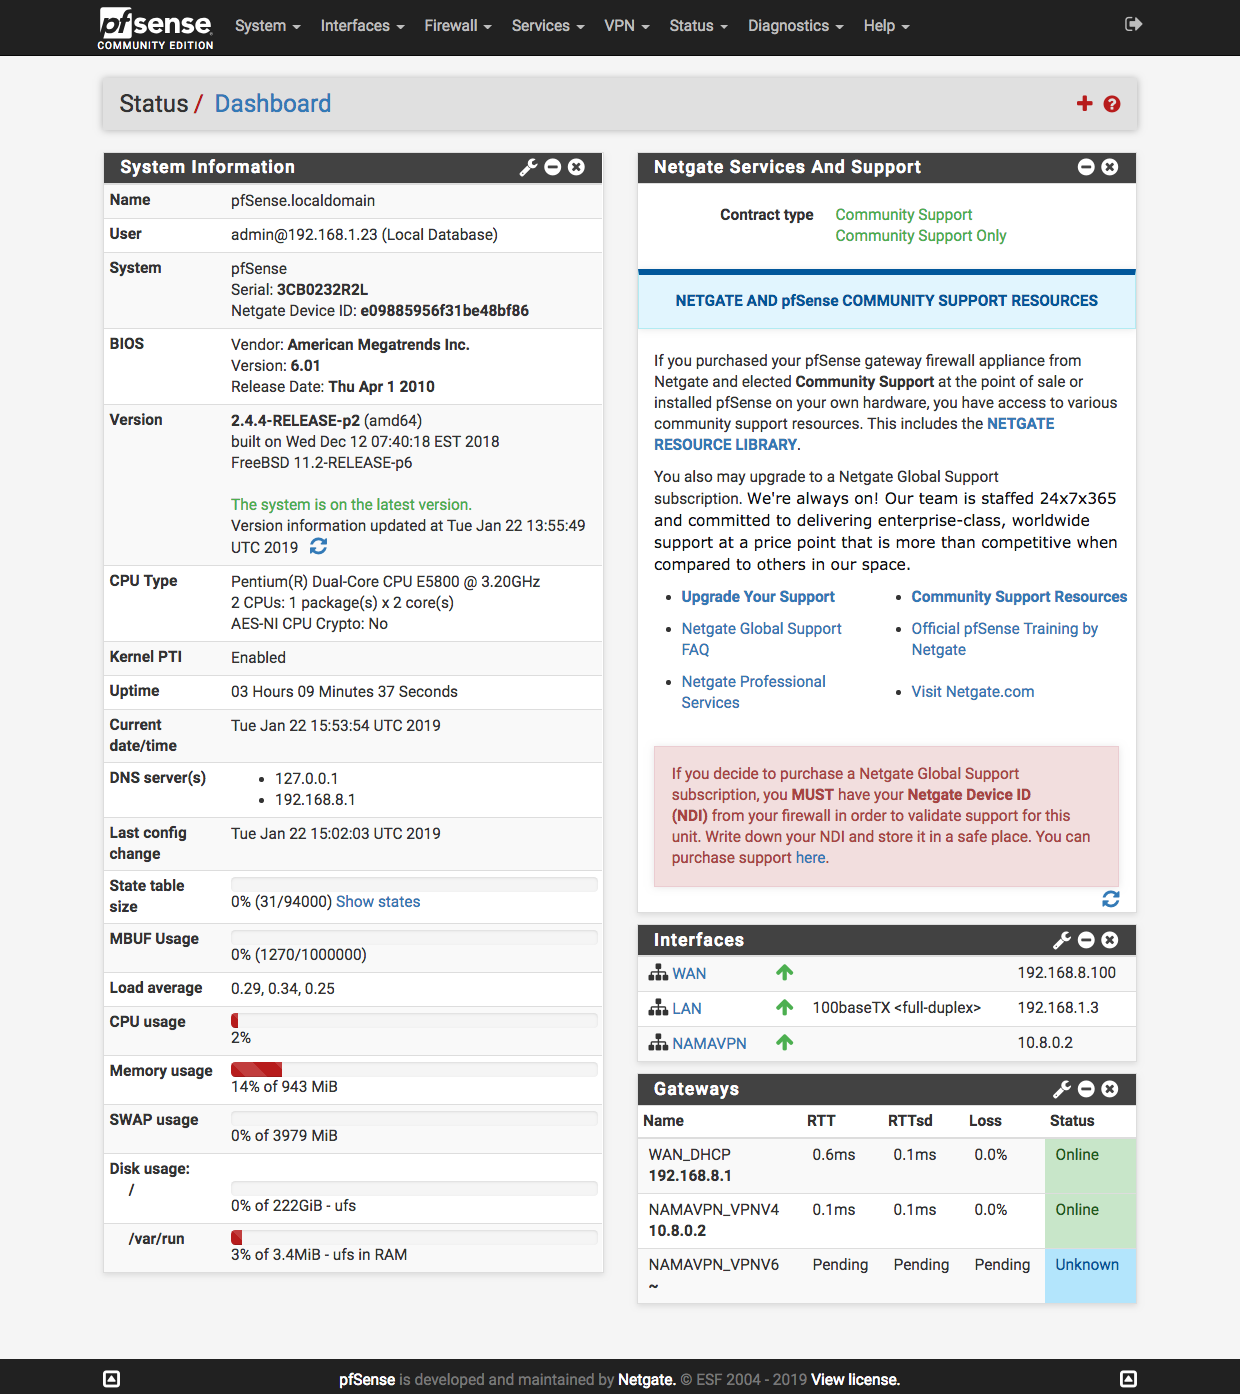Click the Show states link
The width and height of the screenshot is (1240, 1394).
pyautogui.click(x=378, y=902)
